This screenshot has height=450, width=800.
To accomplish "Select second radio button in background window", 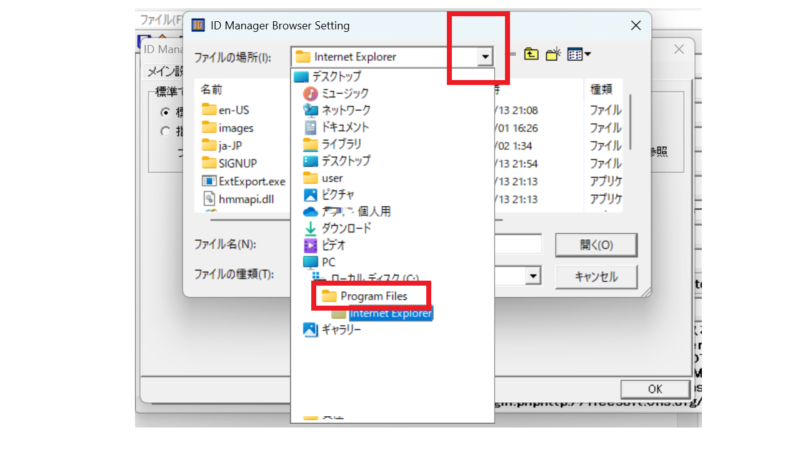I will (x=165, y=131).
